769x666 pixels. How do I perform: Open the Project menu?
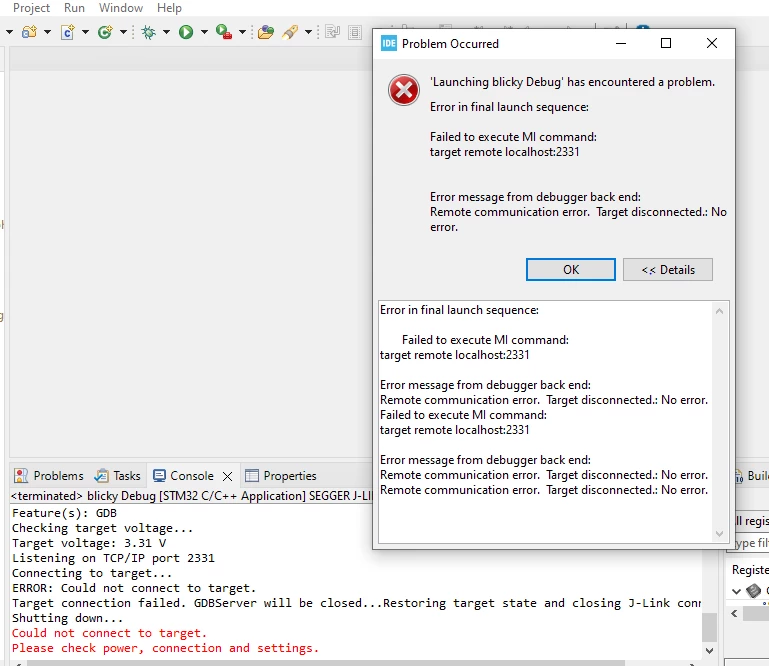[x=31, y=8]
